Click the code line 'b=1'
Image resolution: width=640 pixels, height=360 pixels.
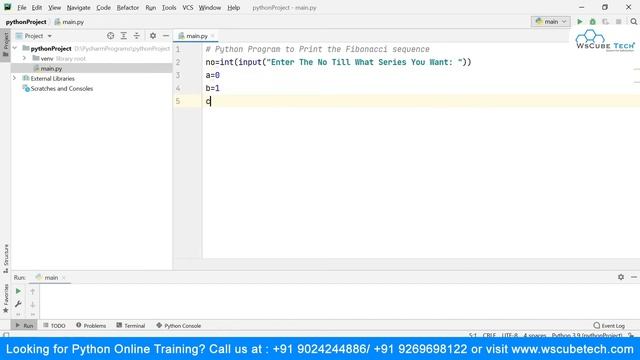click(213, 88)
